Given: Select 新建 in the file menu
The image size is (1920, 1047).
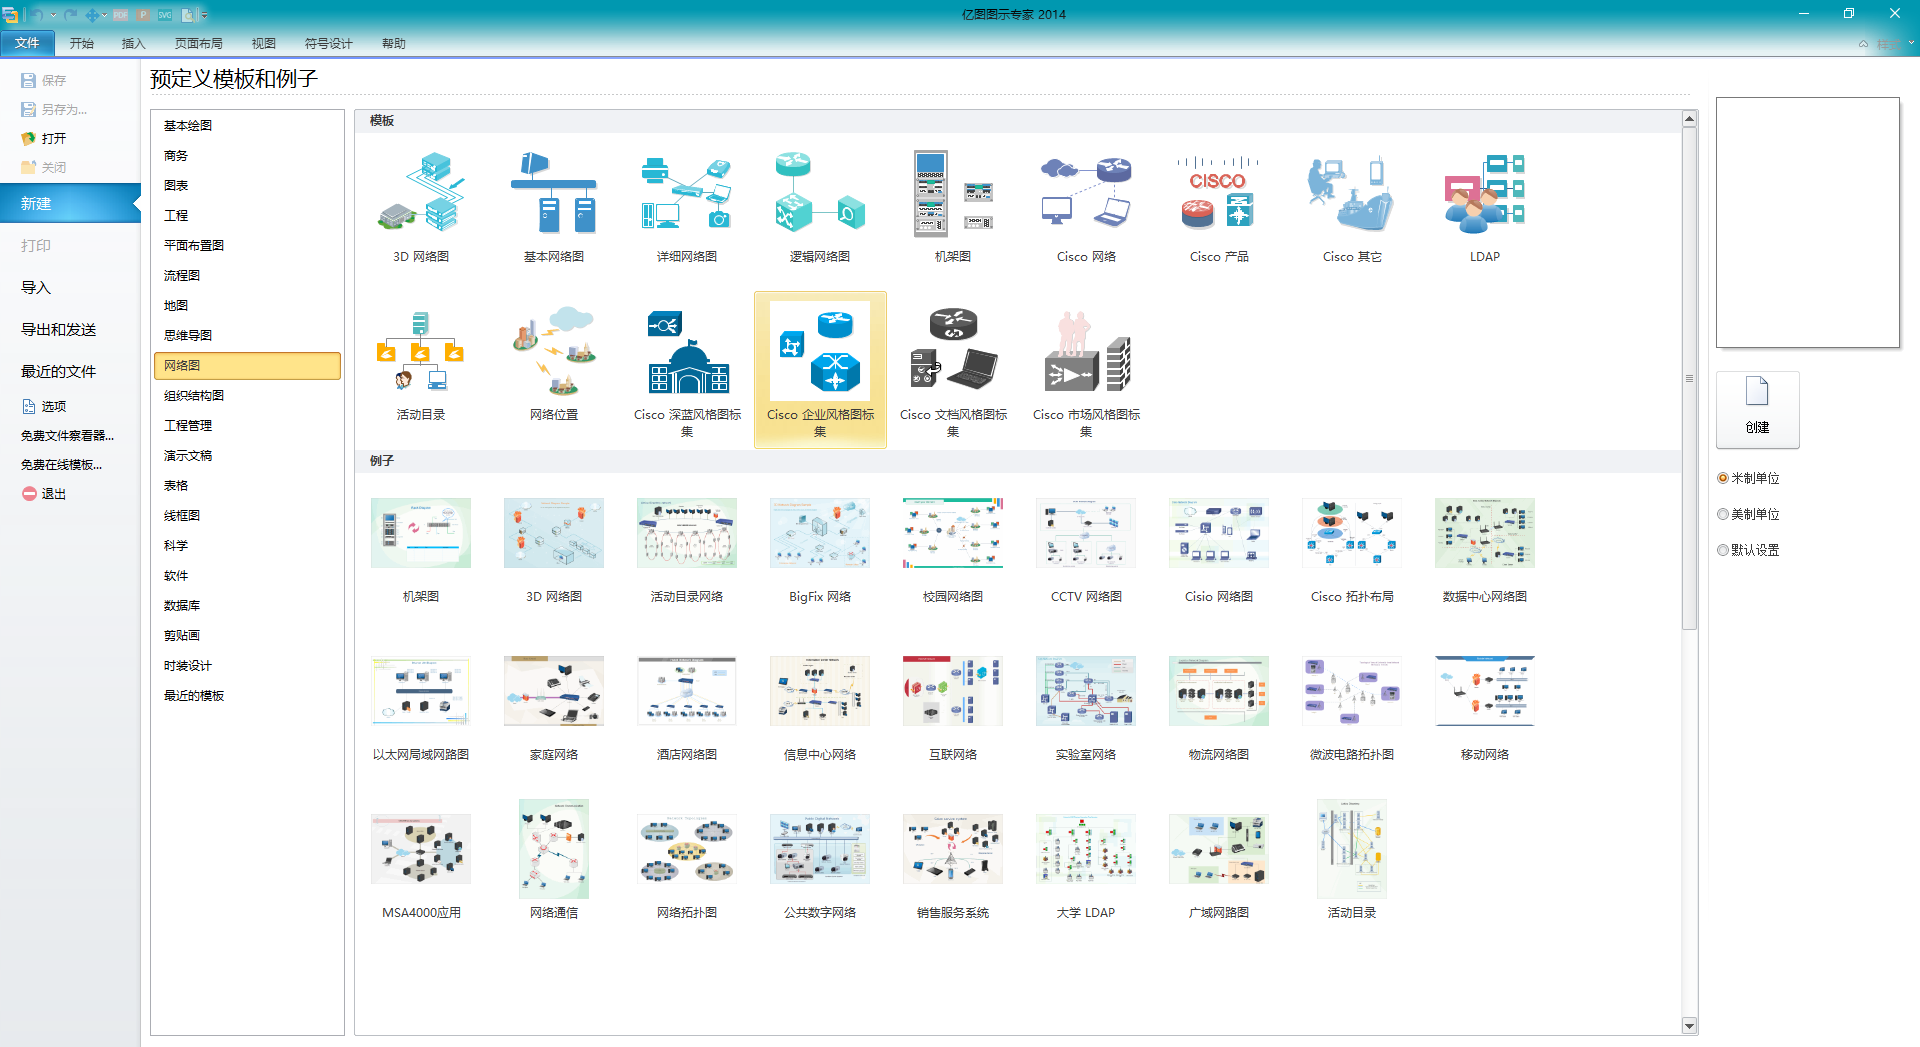Looking at the screenshot, I should [70, 203].
